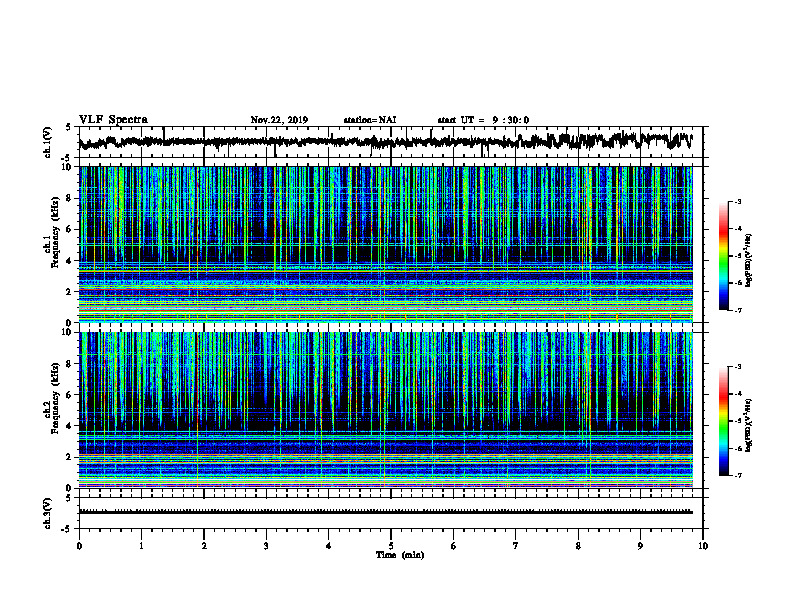This screenshot has width=792, height=612.
Task: Click the time axis tick label 6
Action: (454, 546)
